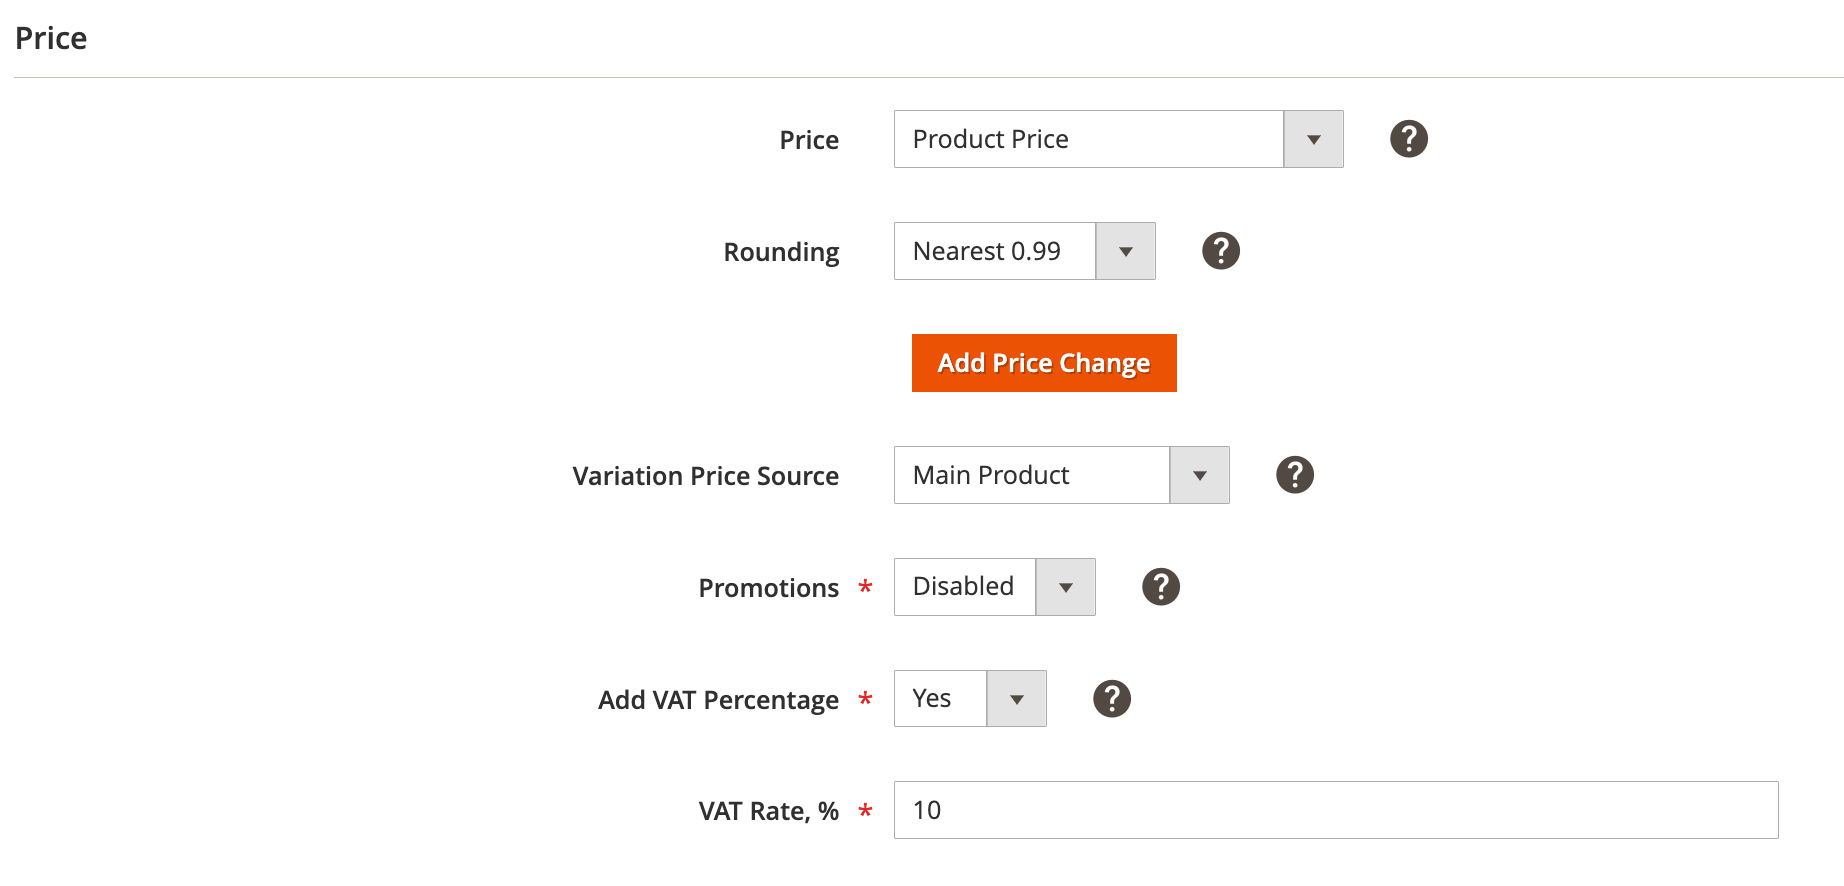Click the Promotions field label
The height and width of the screenshot is (886, 1844).
768,588
